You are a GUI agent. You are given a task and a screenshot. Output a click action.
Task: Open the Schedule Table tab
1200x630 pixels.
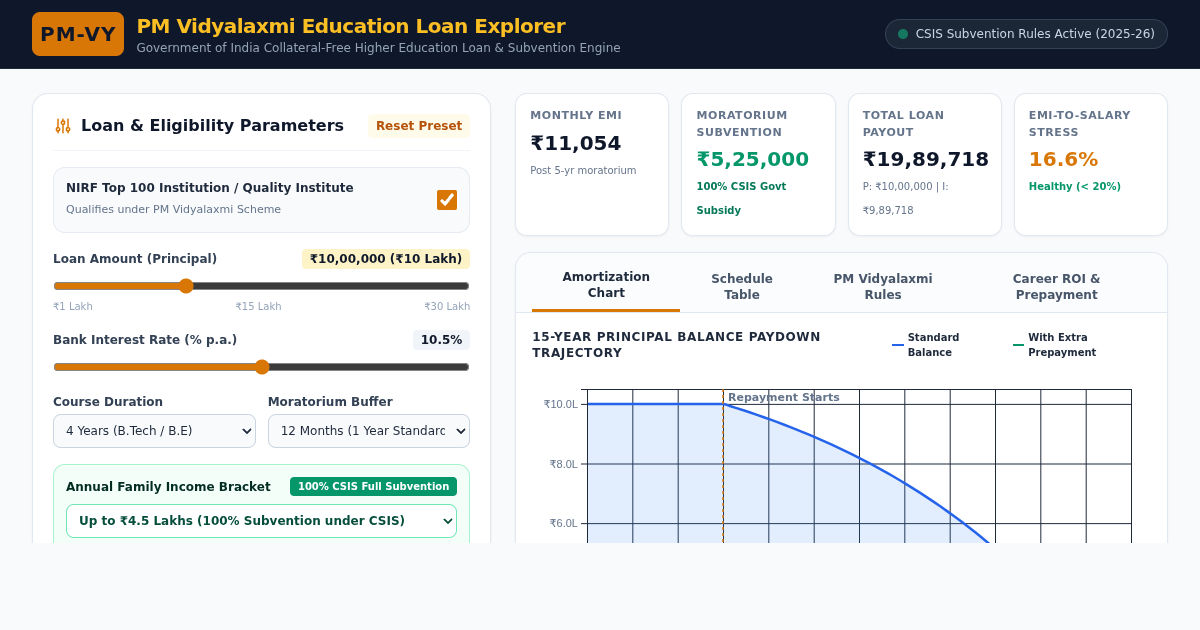click(x=742, y=287)
